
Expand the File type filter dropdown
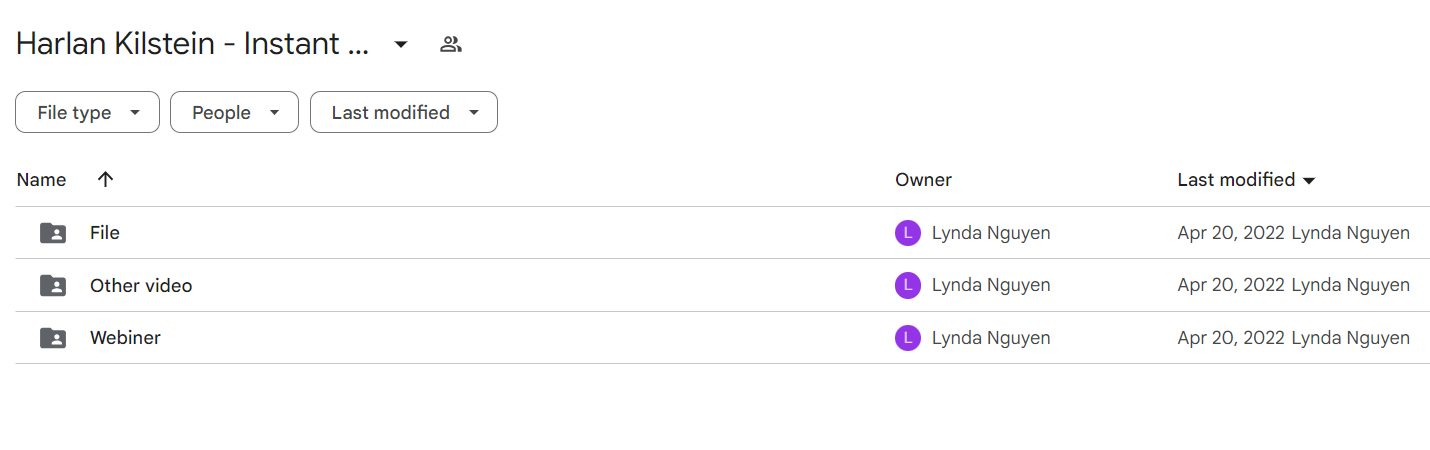[x=87, y=112]
